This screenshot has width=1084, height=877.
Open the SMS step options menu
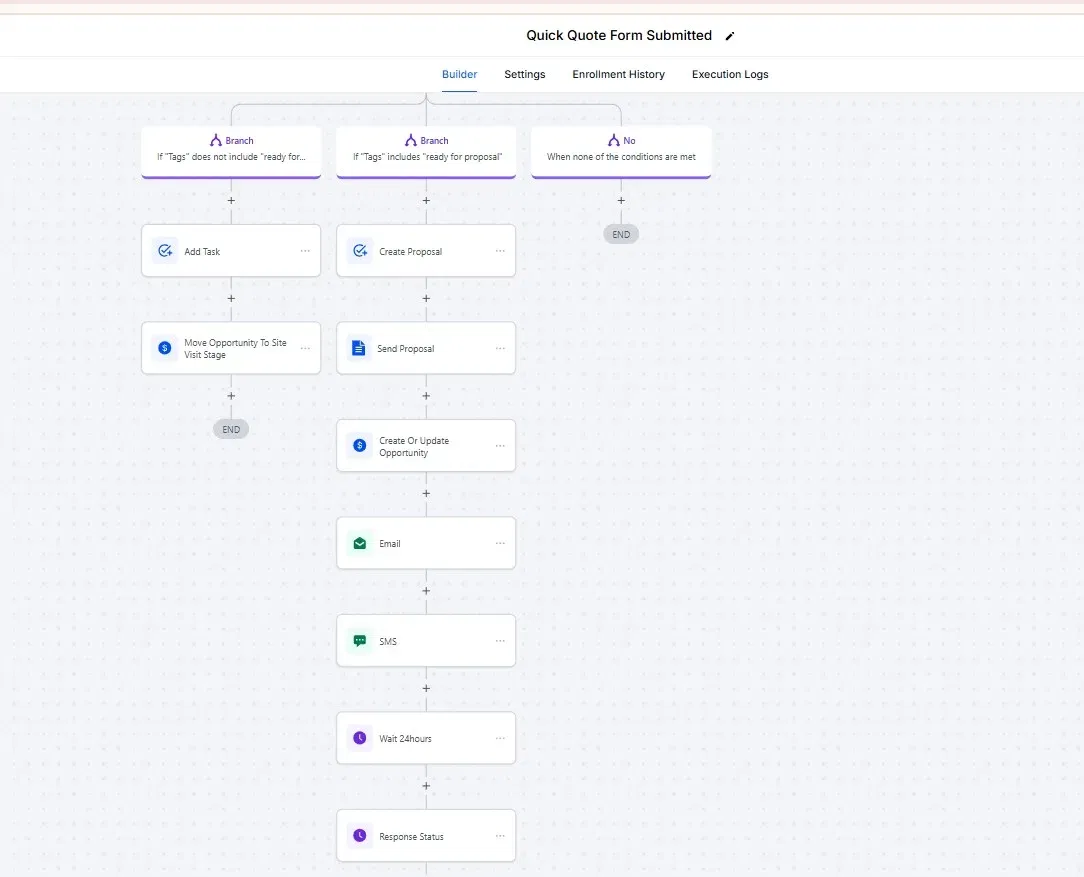pyautogui.click(x=500, y=641)
